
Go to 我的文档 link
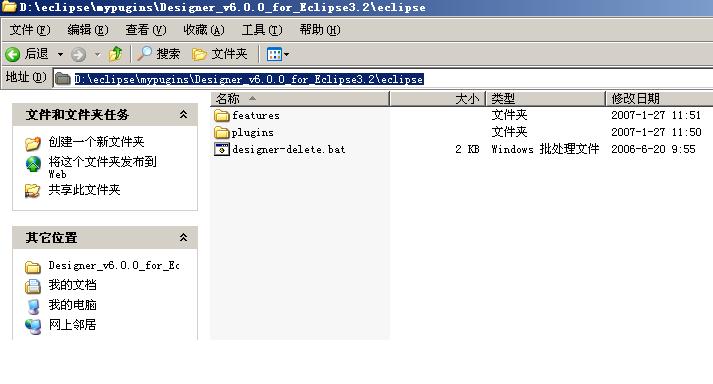[x=72, y=285]
